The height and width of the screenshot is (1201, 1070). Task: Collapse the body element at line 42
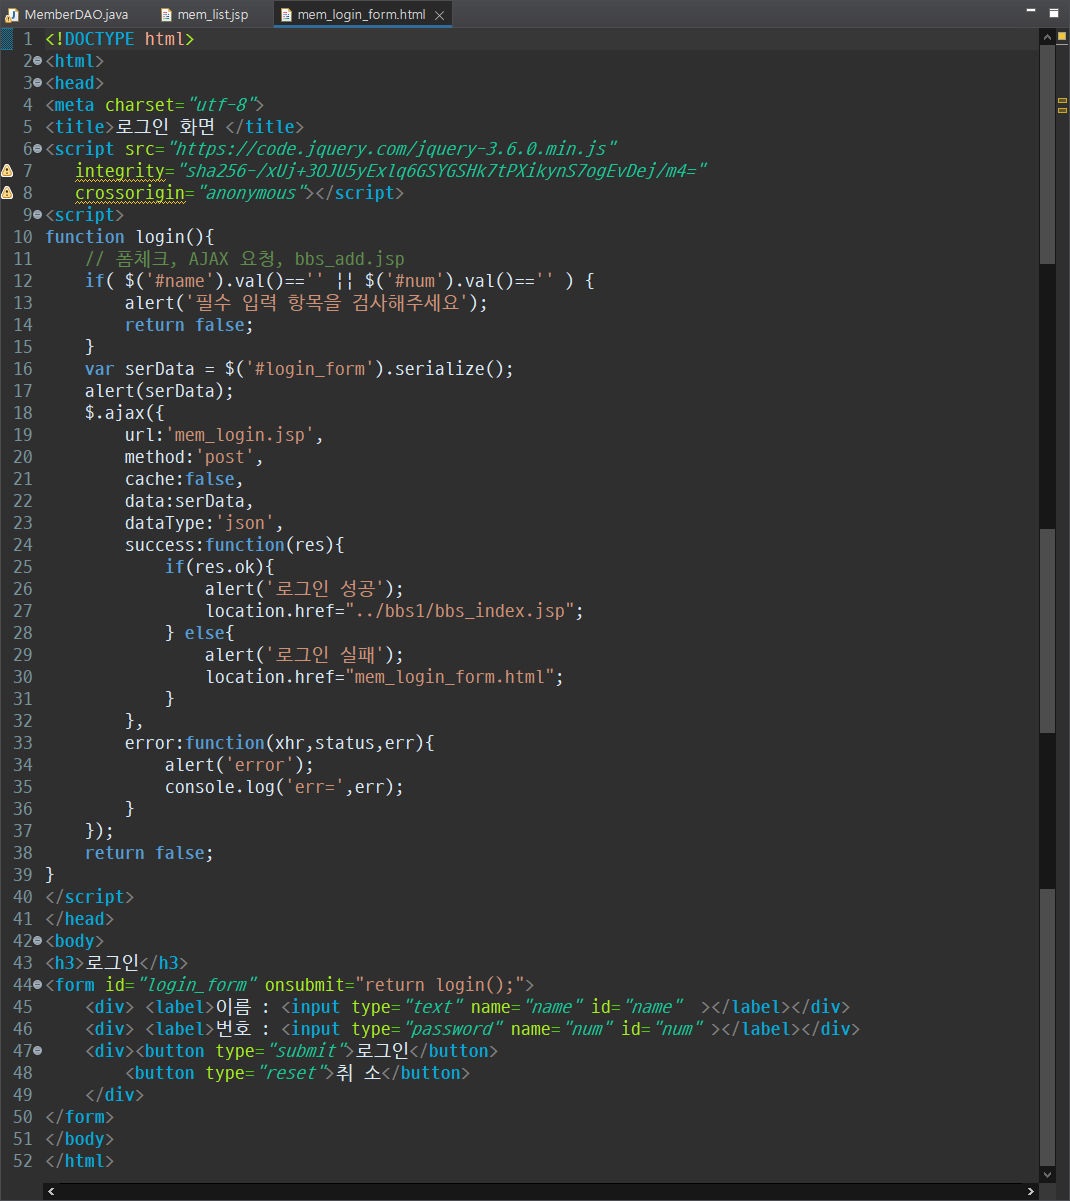point(37,941)
